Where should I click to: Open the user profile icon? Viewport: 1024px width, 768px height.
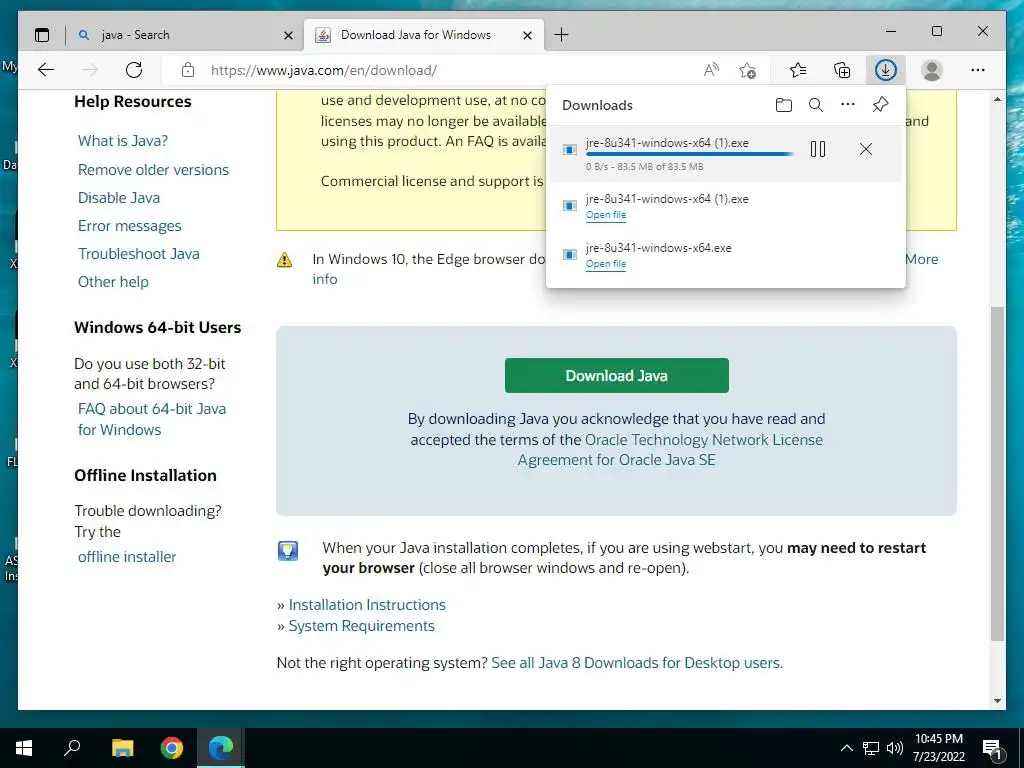coord(932,70)
